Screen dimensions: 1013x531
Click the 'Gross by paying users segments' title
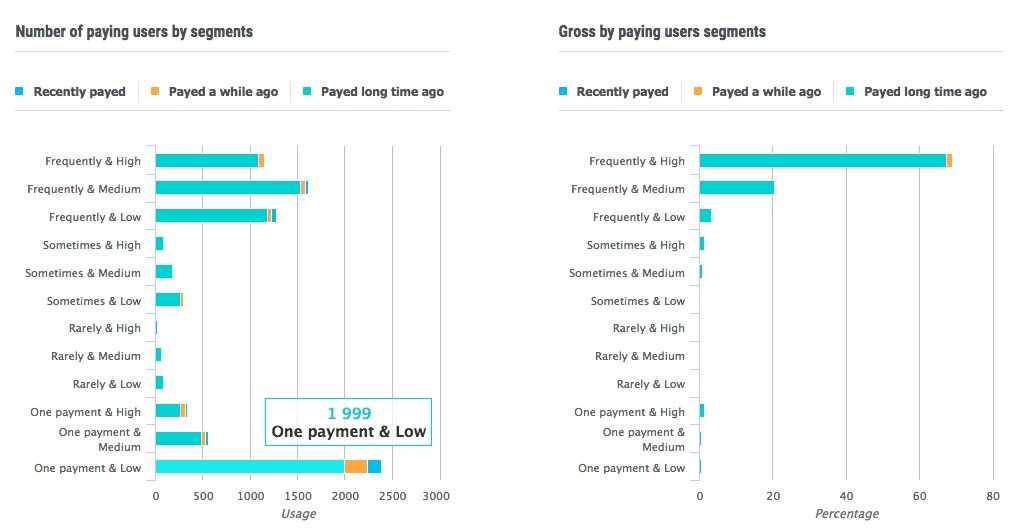tap(662, 32)
